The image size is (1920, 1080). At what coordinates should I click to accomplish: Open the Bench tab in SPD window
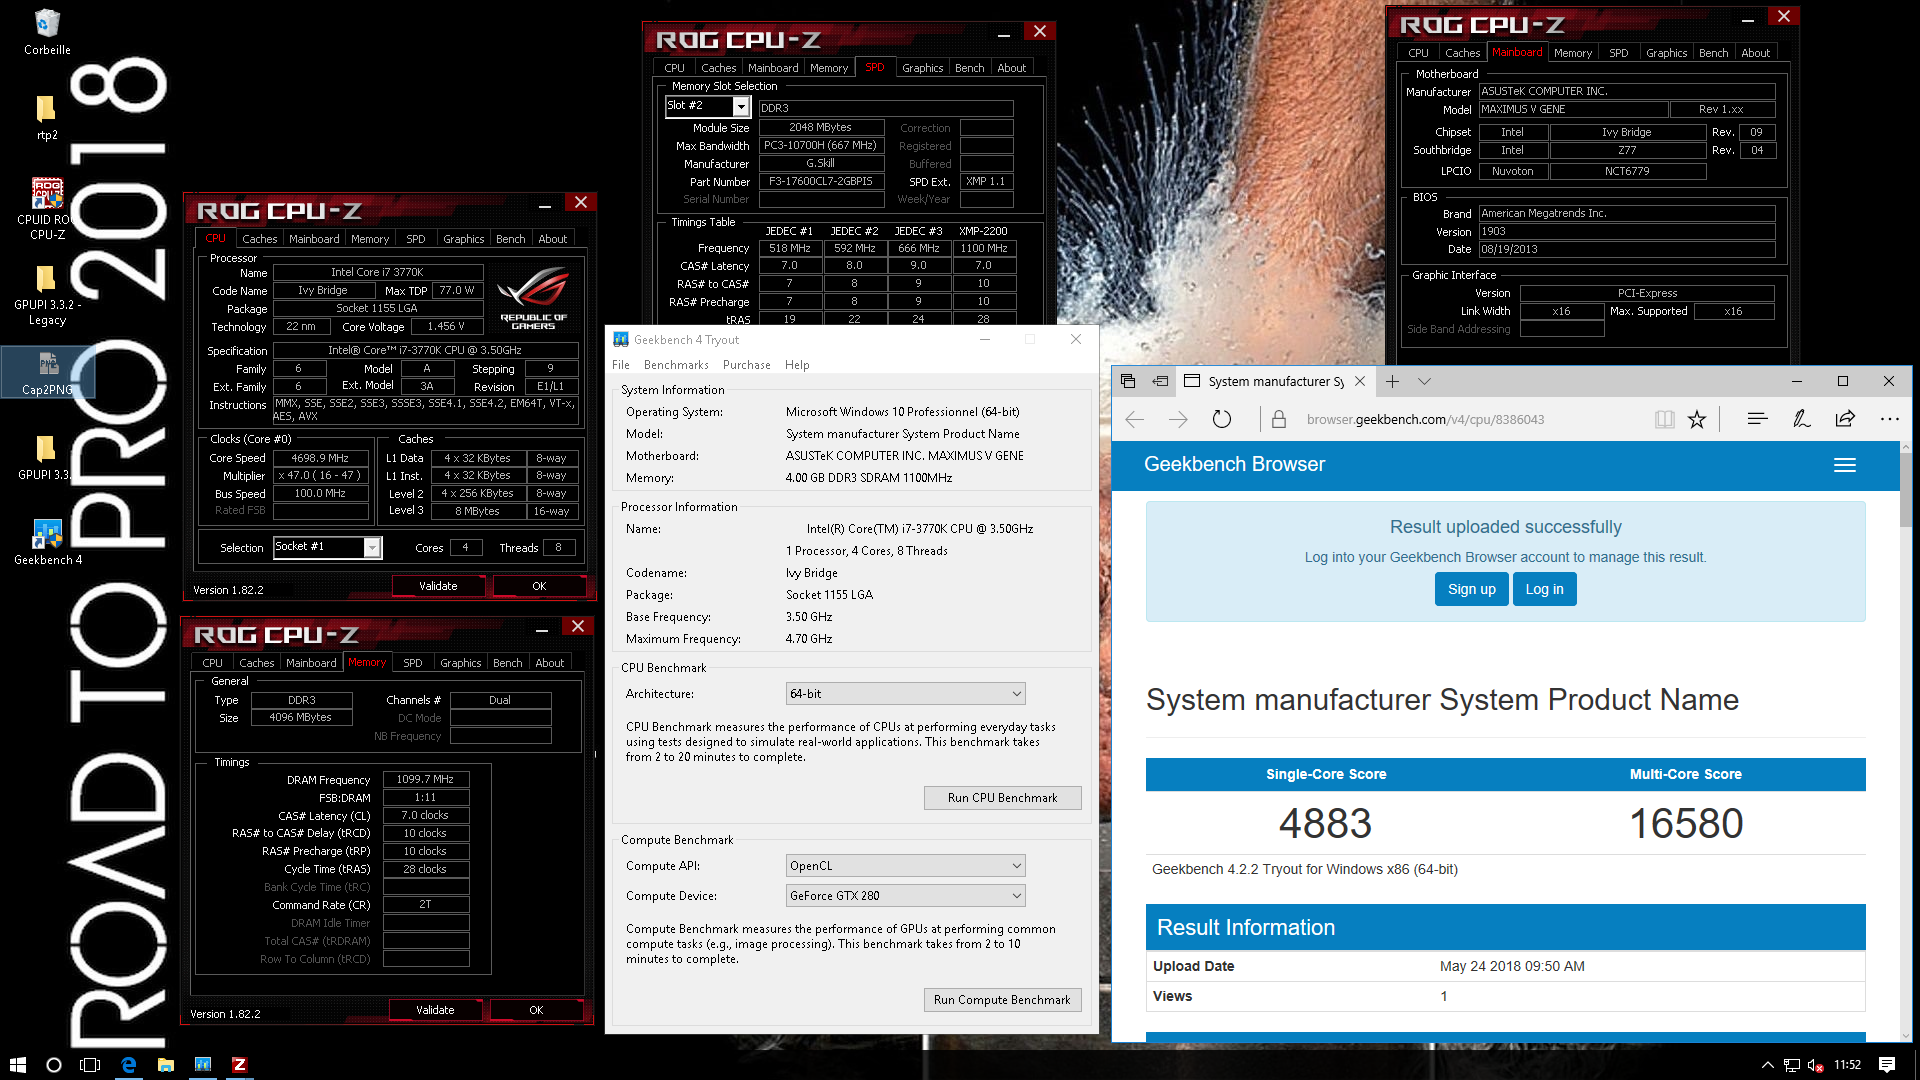969,68
